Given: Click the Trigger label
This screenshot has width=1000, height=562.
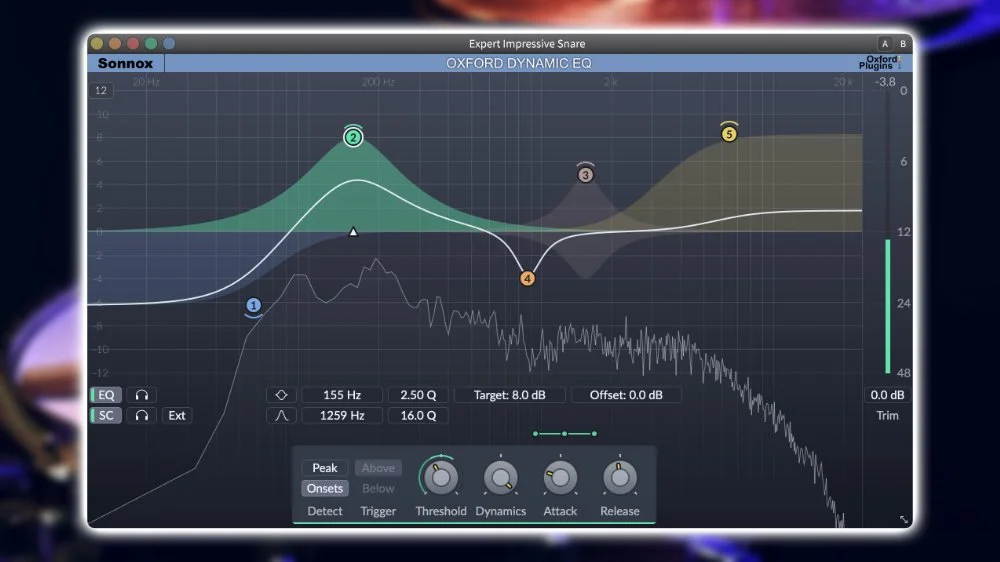Looking at the screenshot, I should coord(378,511).
